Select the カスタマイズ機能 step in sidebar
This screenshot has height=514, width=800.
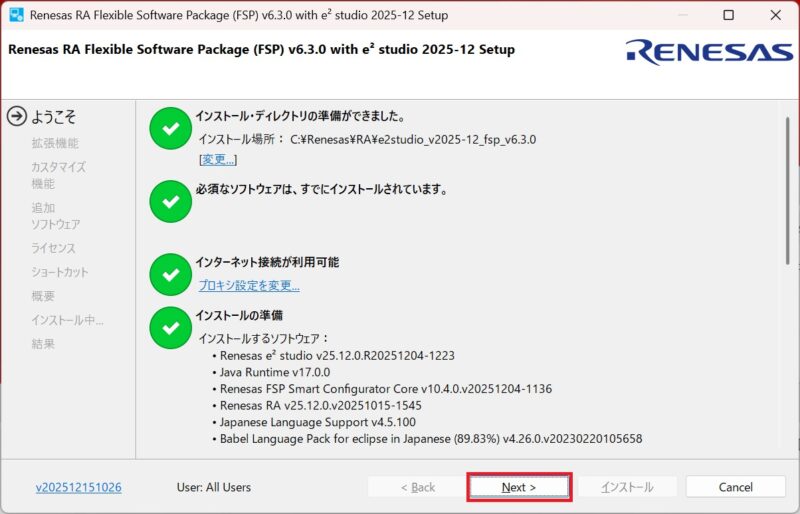point(59,175)
